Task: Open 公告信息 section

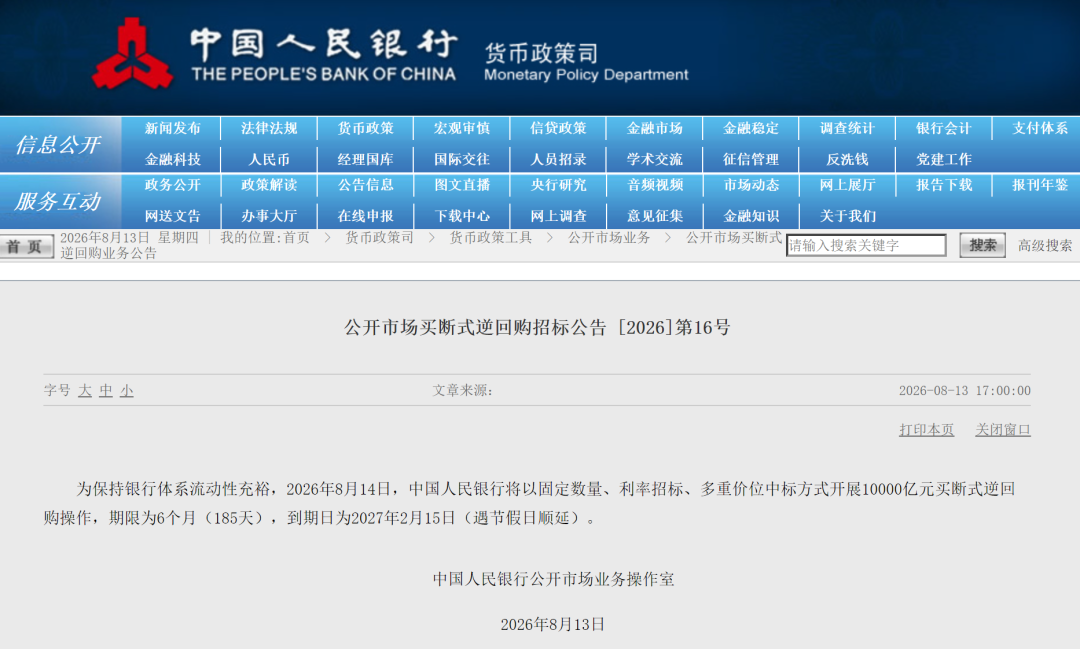Action: point(365,185)
